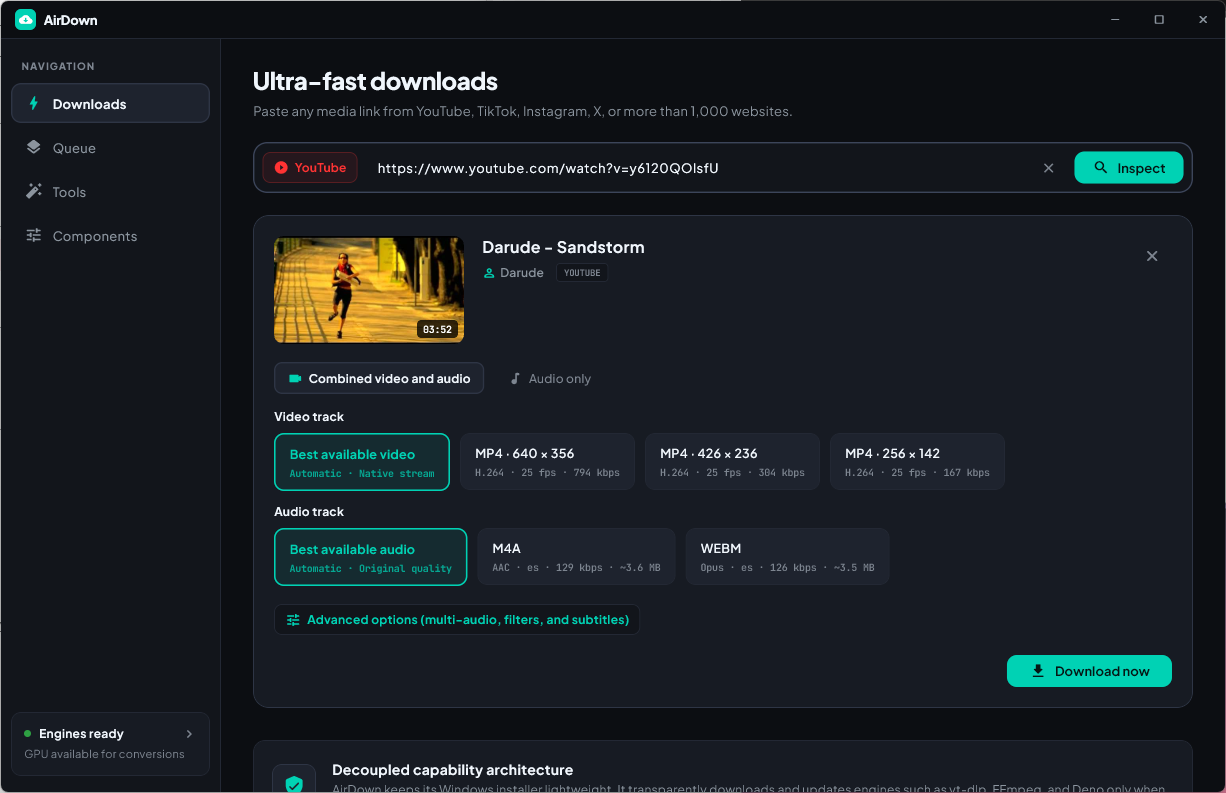Click the Download now button
Viewport: 1226px width, 793px height.
1089,671
